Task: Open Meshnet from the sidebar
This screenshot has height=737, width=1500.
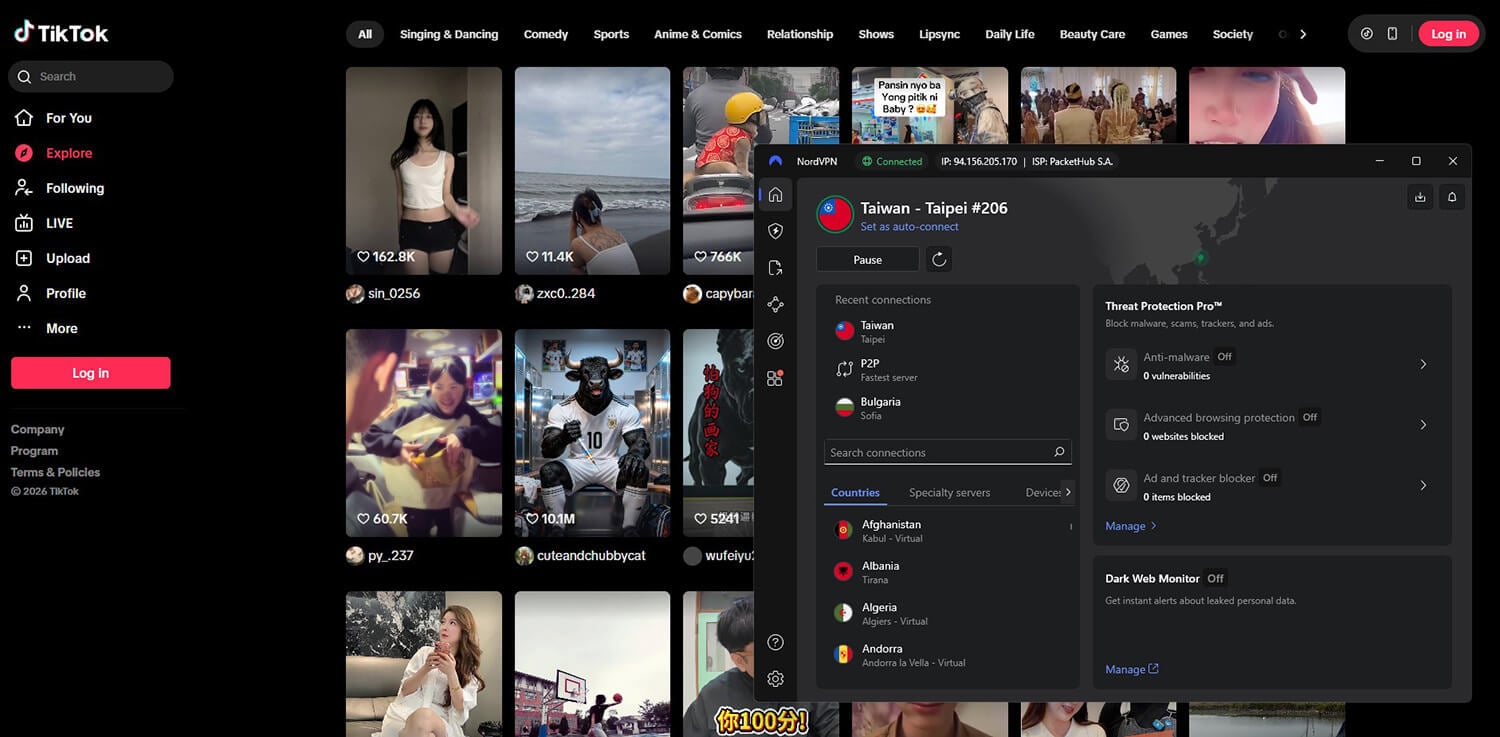Action: (x=775, y=304)
